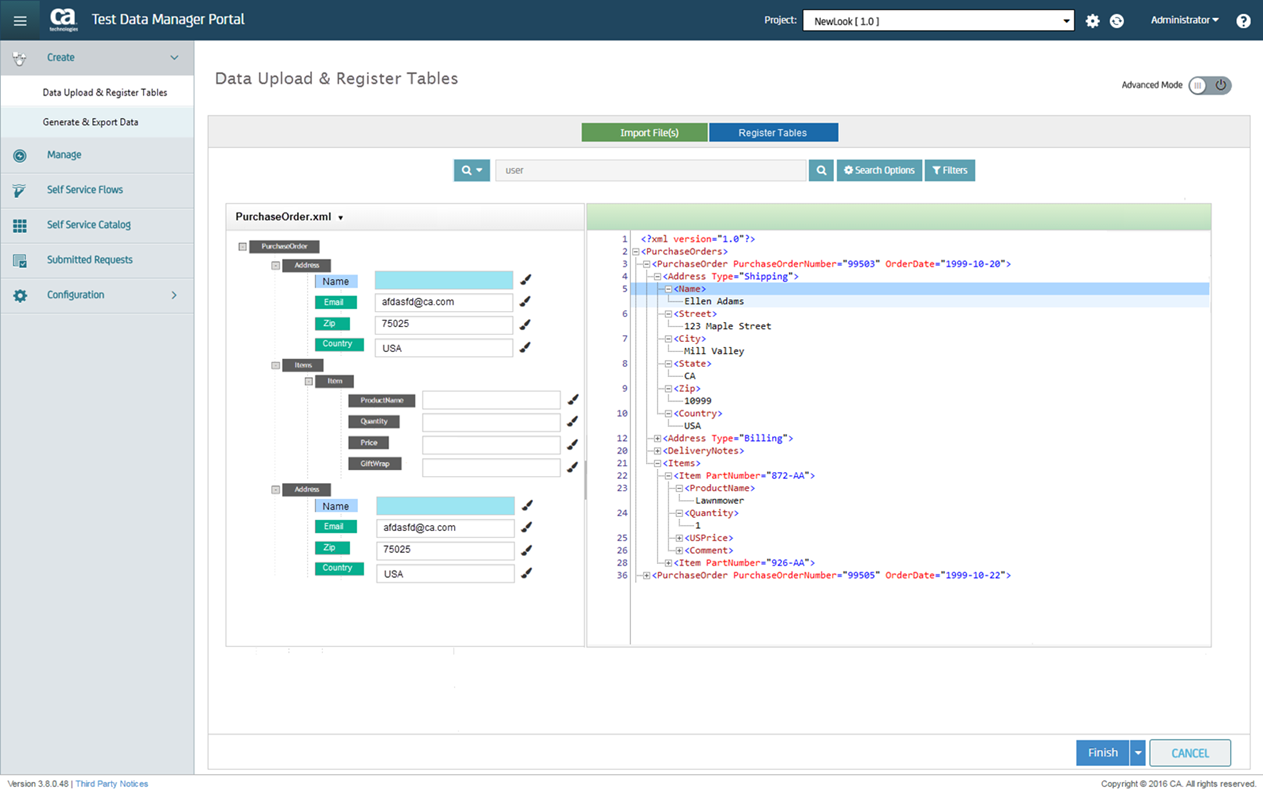The image size is (1263, 793).
Task: Click the brush icon beside GiftWrap field
Action: pyautogui.click(x=573, y=467)
